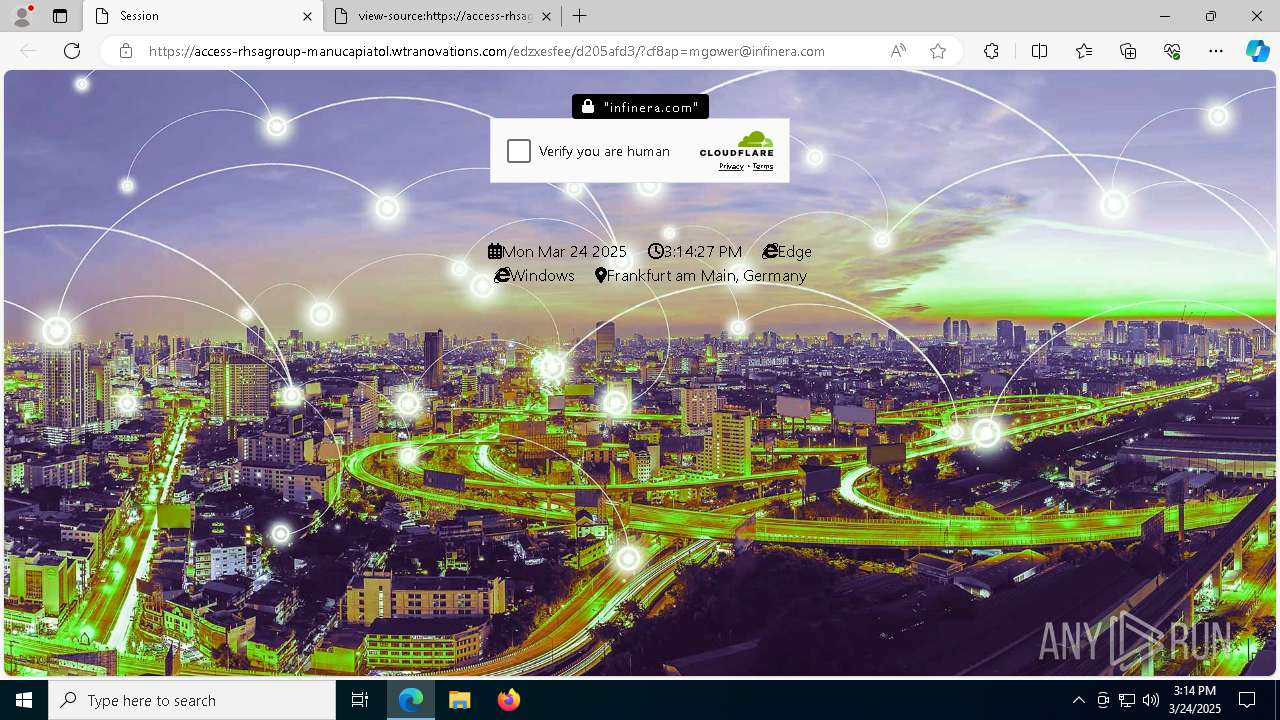
Task: Minimize the Edge window
Action: pyautogui.click(x=1165, y=16)
